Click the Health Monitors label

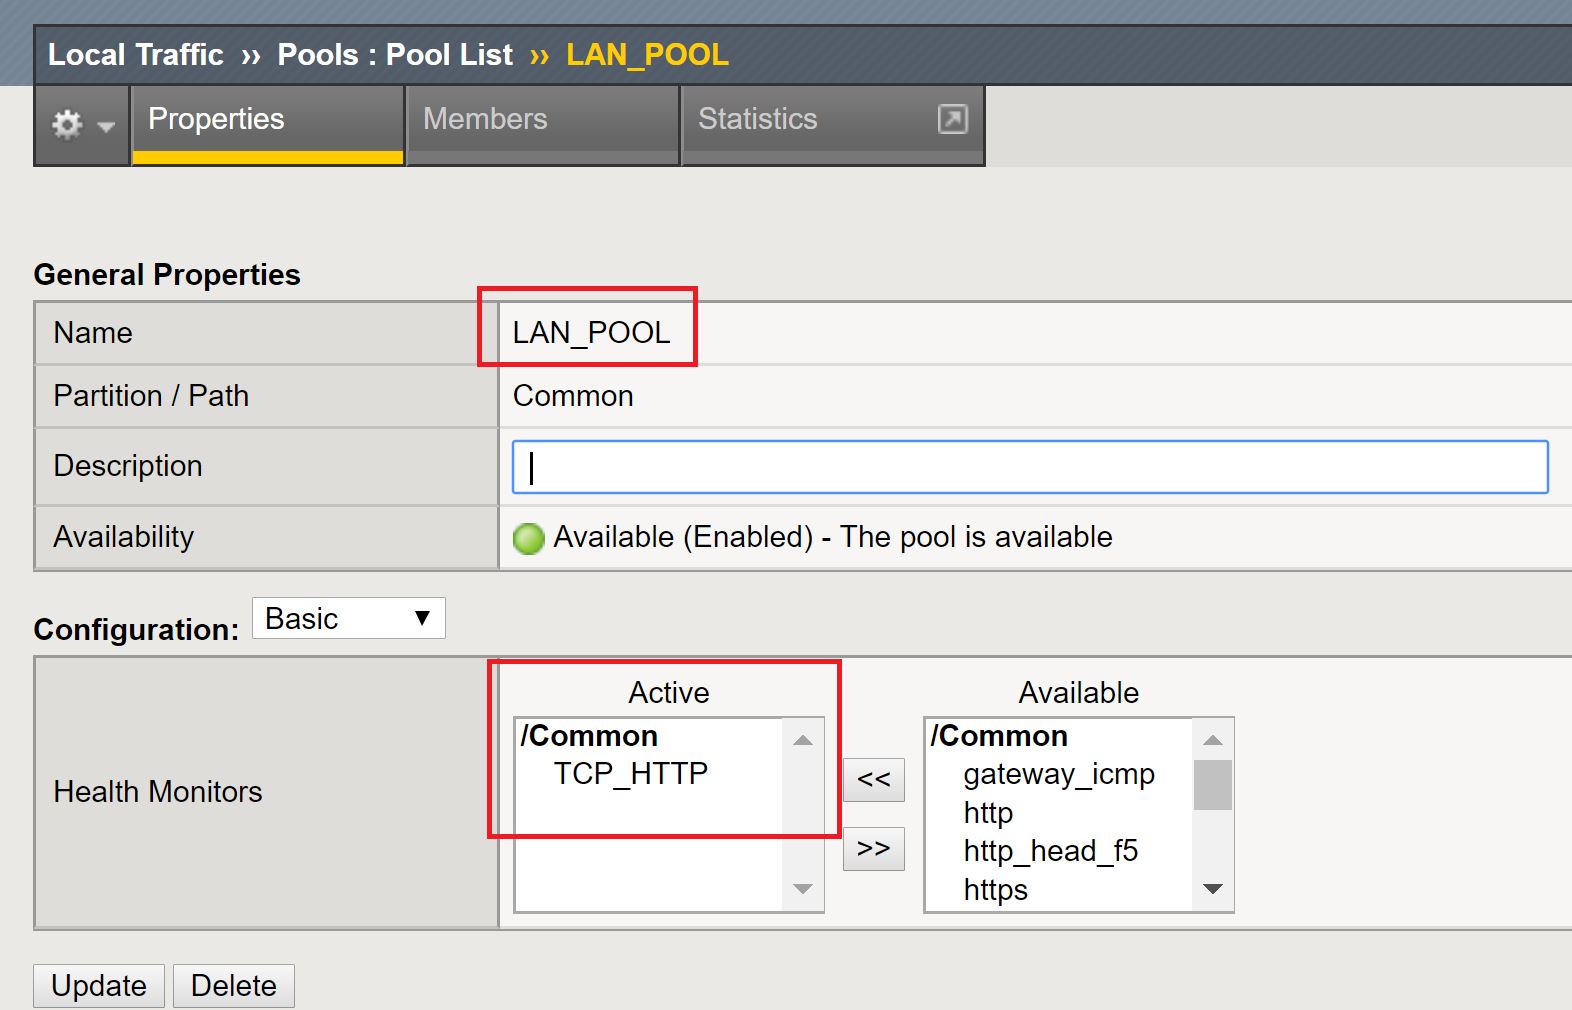[x=158, y=792]
